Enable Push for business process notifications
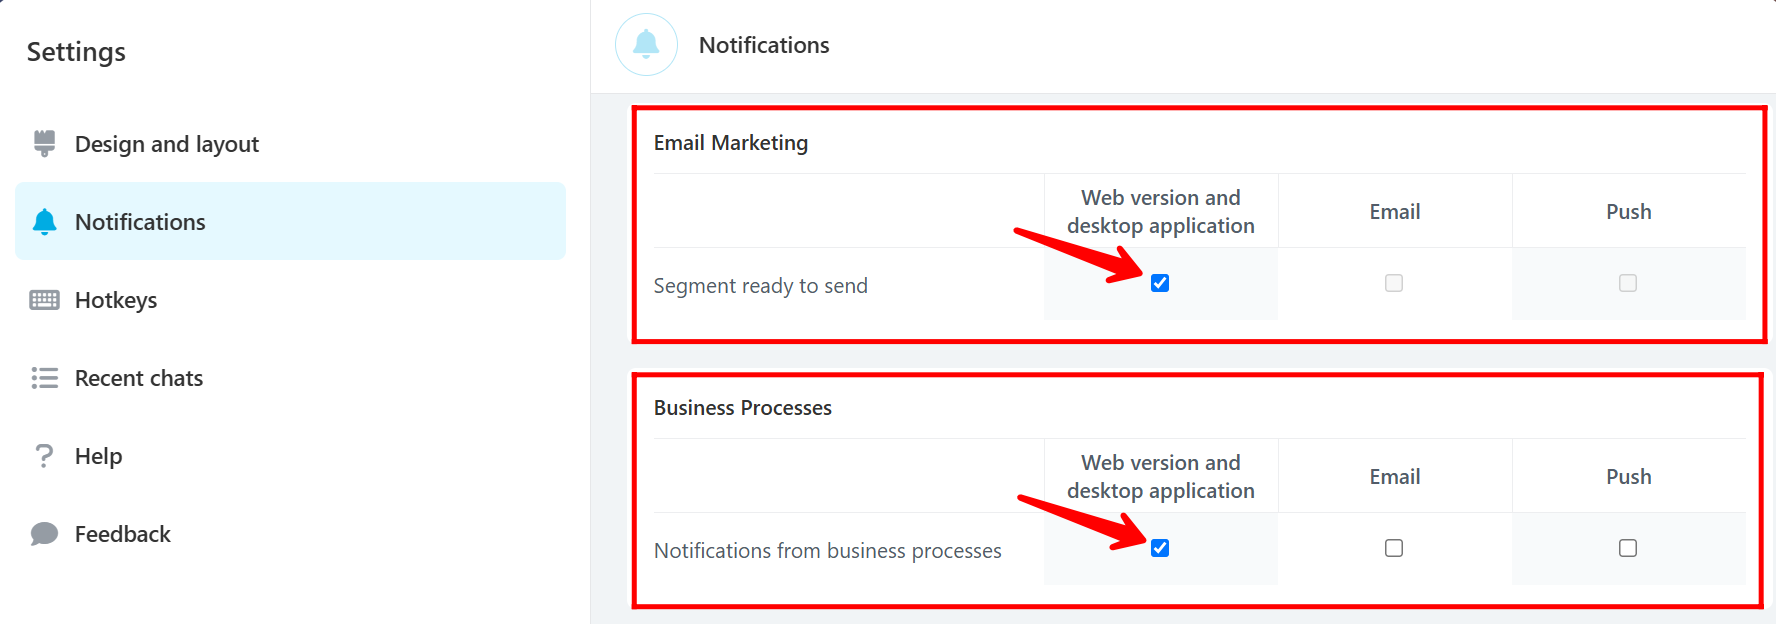The height and width of the screenshot is (624, 1776). tap(1628, 548)
